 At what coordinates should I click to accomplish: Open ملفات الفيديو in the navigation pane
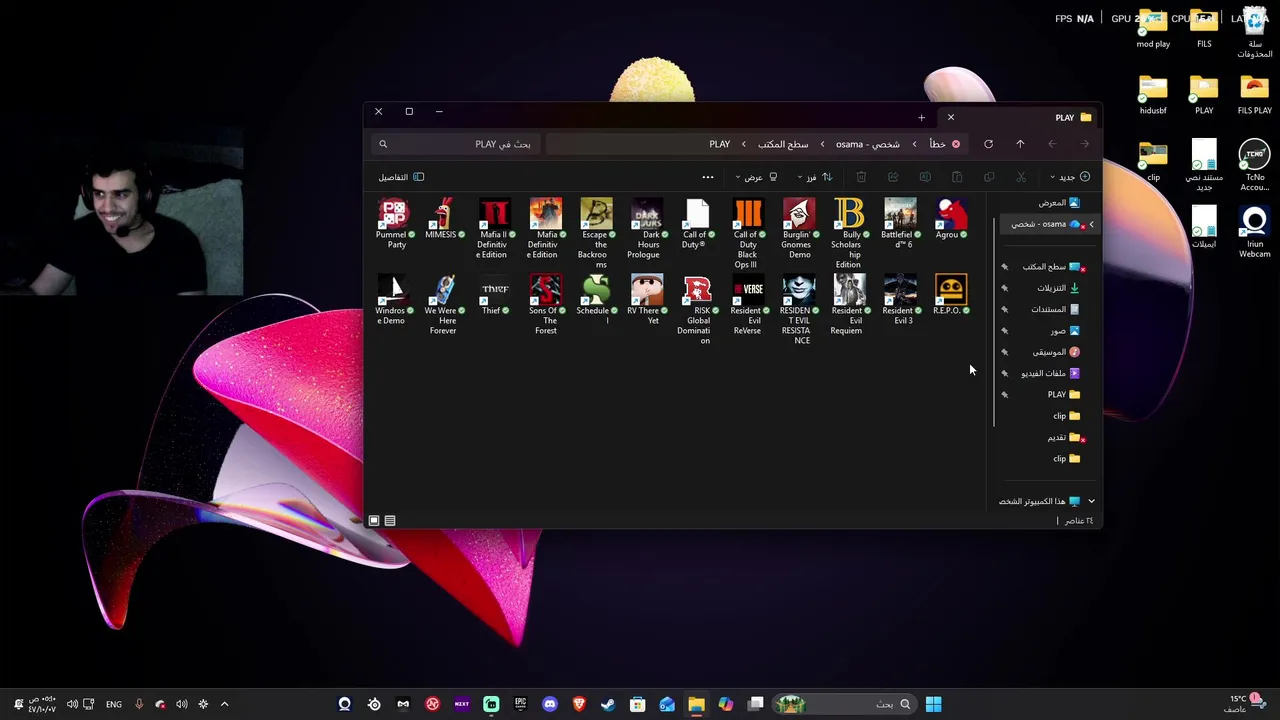(x=1050, y=373)
